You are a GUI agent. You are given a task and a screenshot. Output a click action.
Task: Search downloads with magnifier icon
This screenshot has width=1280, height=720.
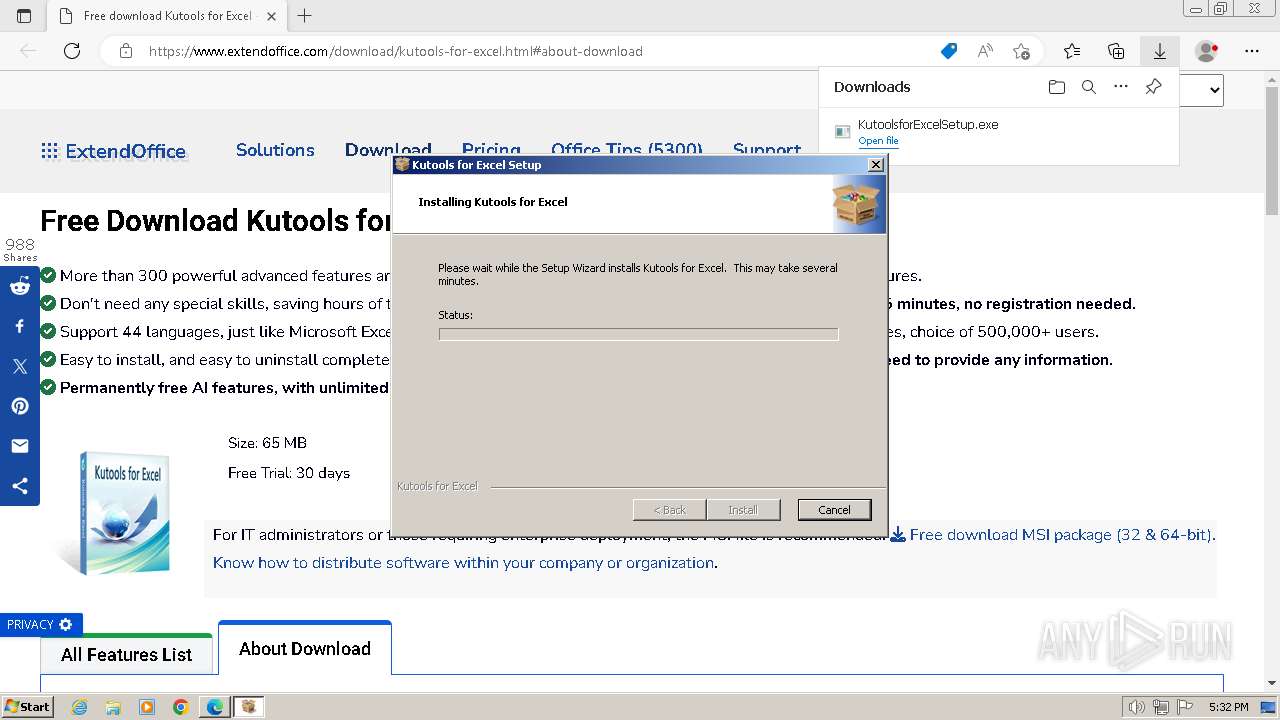(x=1089, y=87)
